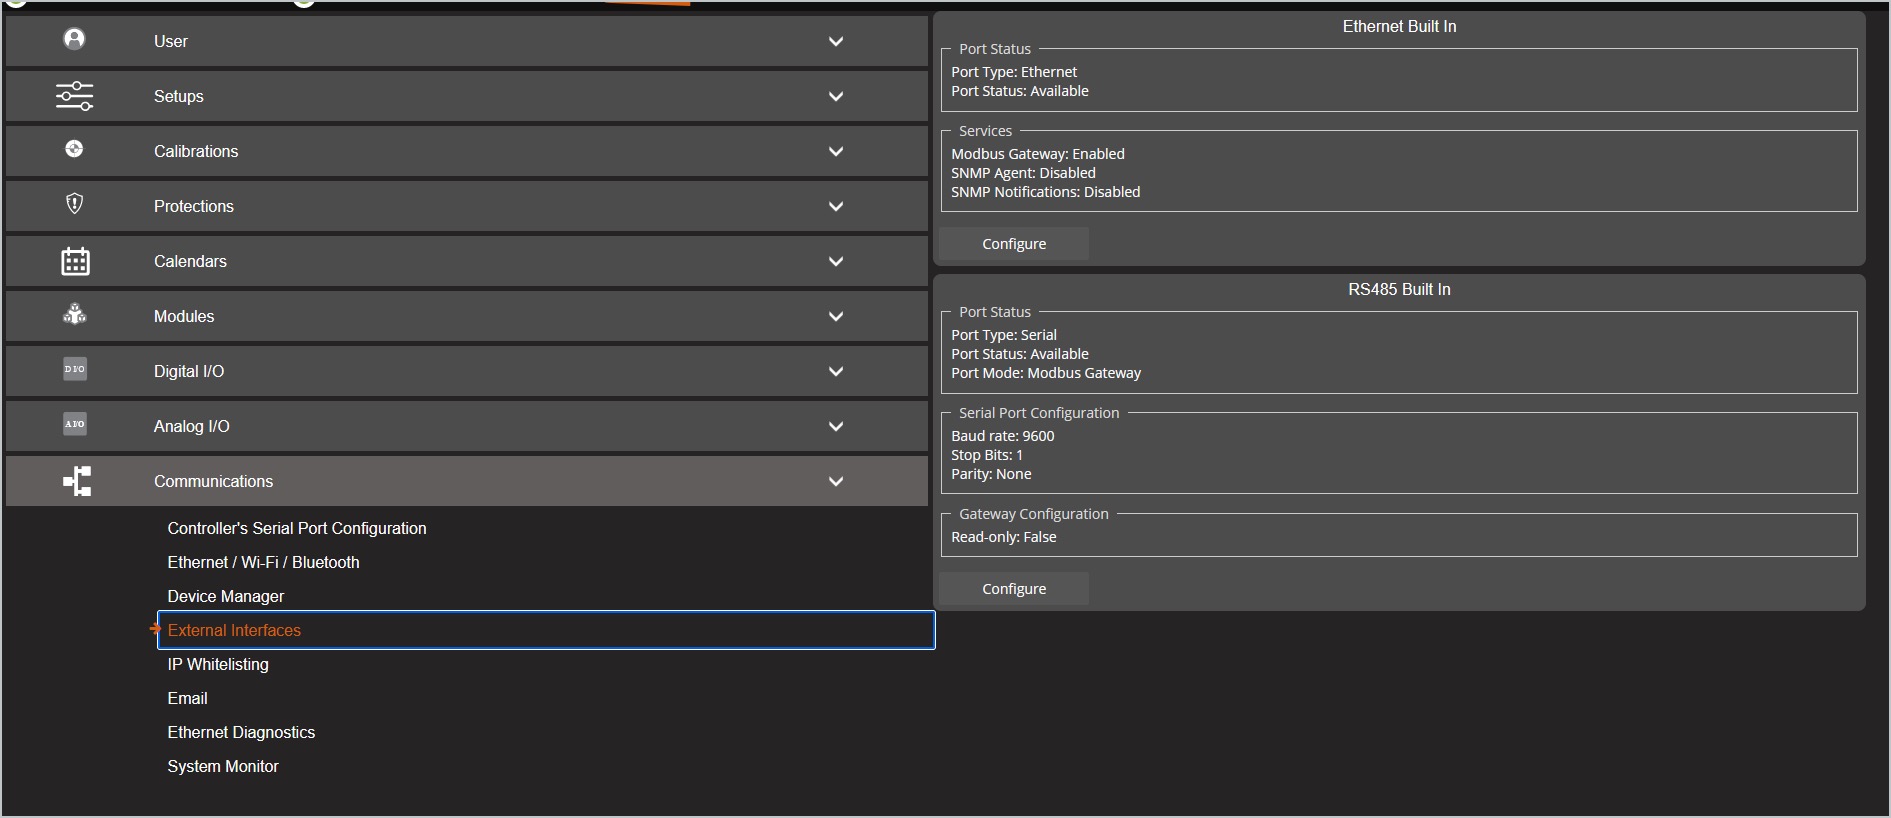The width and height of the screenshot is (1891, 818).
Task: Configure the RS485 Built In interface
Action: coord(1014,589)
